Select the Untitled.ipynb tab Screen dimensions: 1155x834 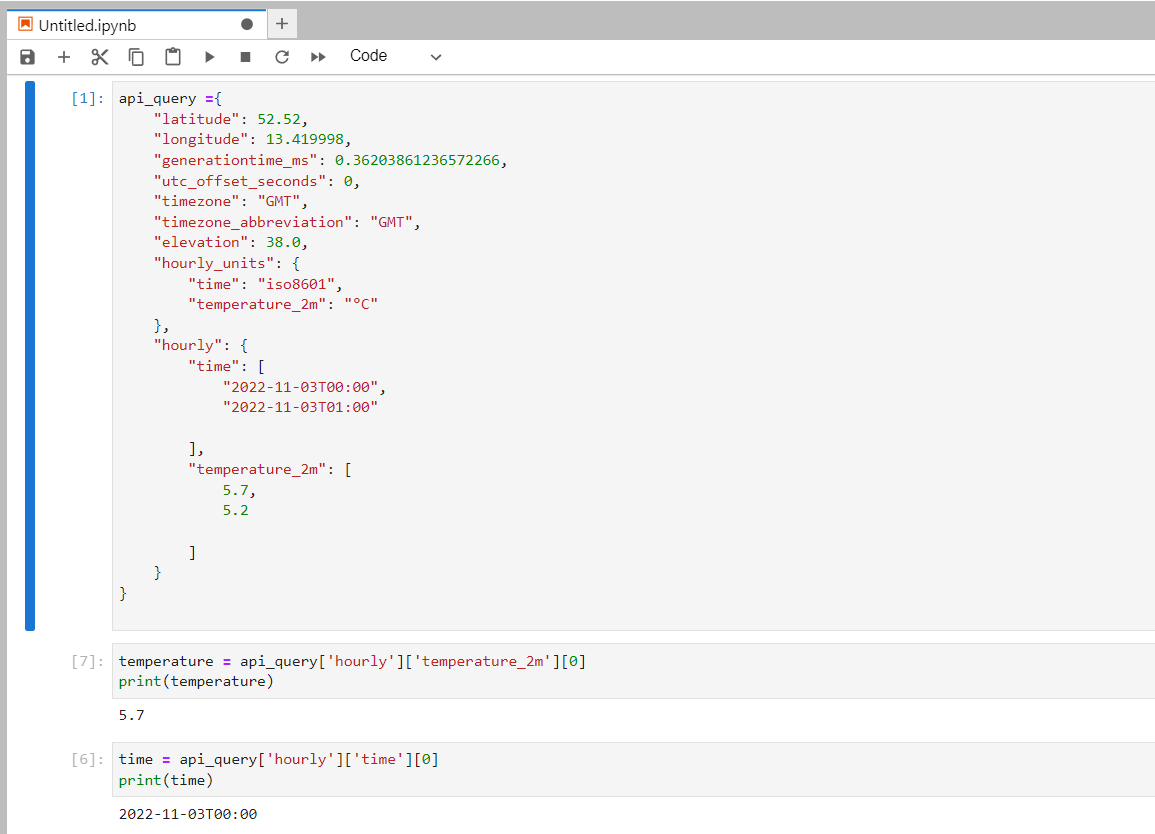[135, 25]
